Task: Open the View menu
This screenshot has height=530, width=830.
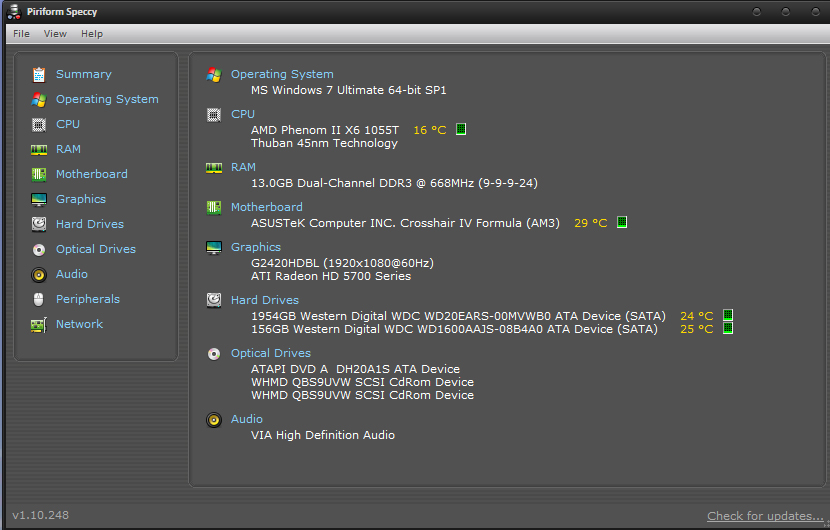Action: point(55,34)
